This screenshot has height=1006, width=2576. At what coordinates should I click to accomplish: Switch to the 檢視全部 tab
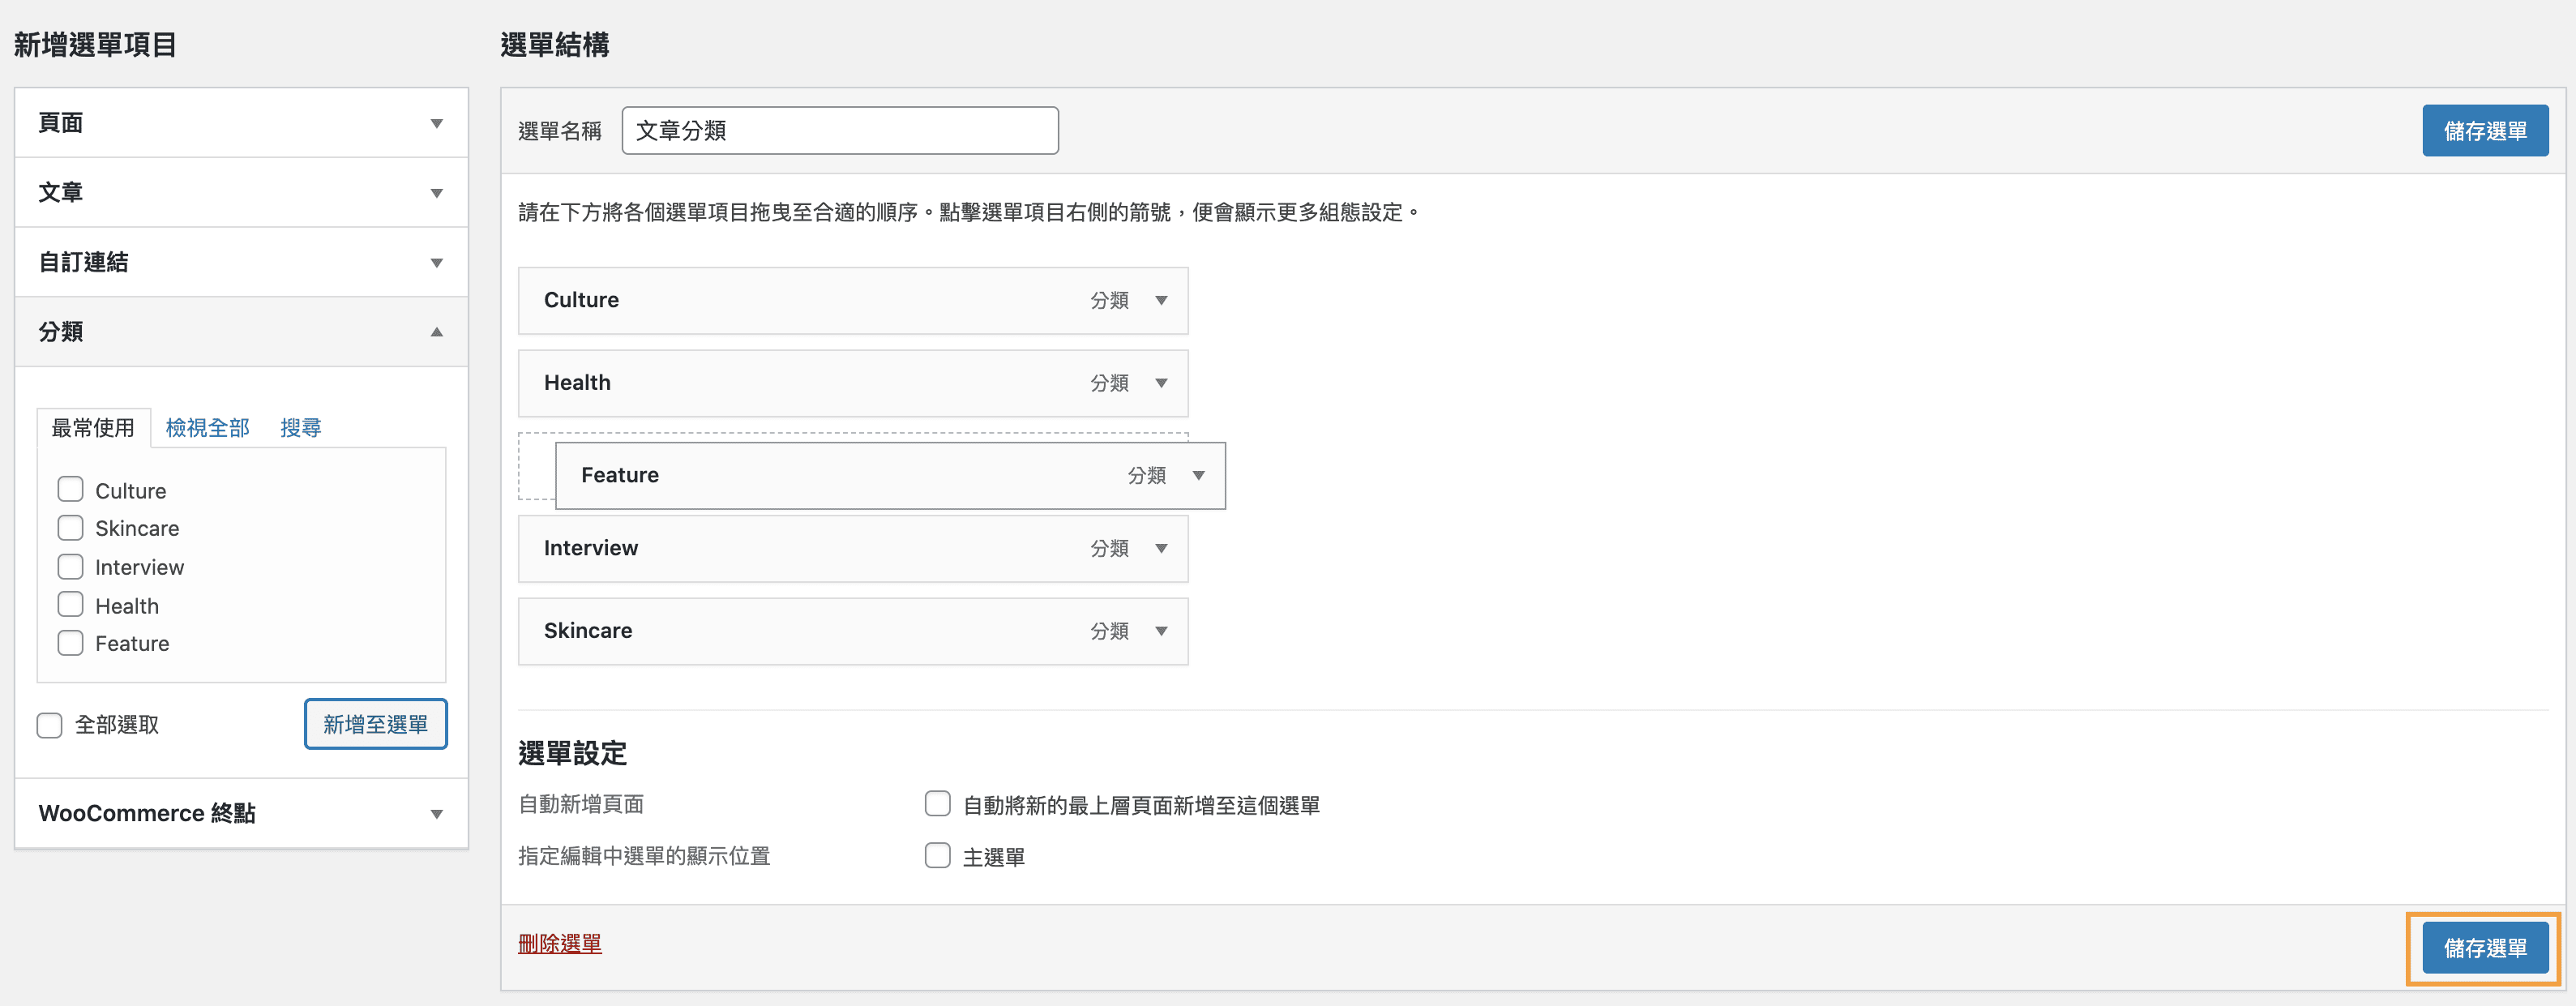click(207, 428)
